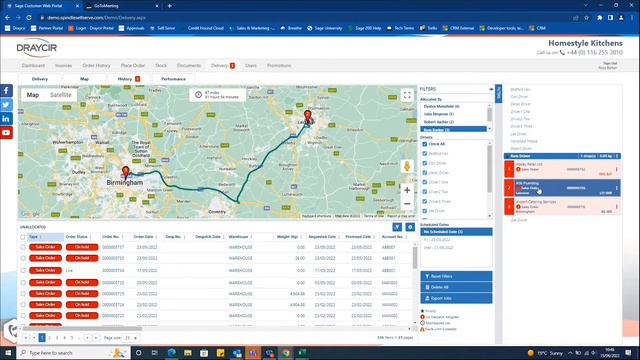Toggle third driver checkbox below Check All
This screenshot has width=640, height=360.
pos(424,173)
